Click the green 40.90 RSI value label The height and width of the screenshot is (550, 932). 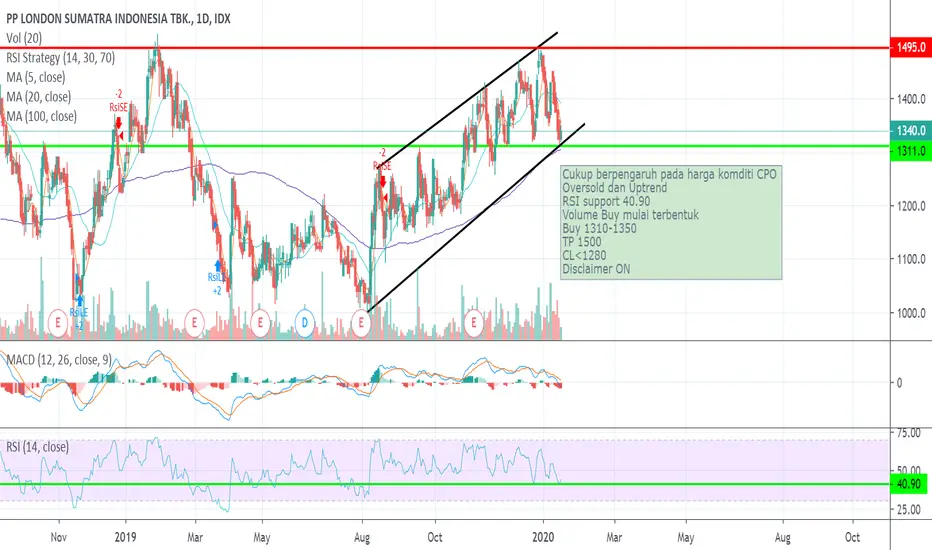coord(909,484)
